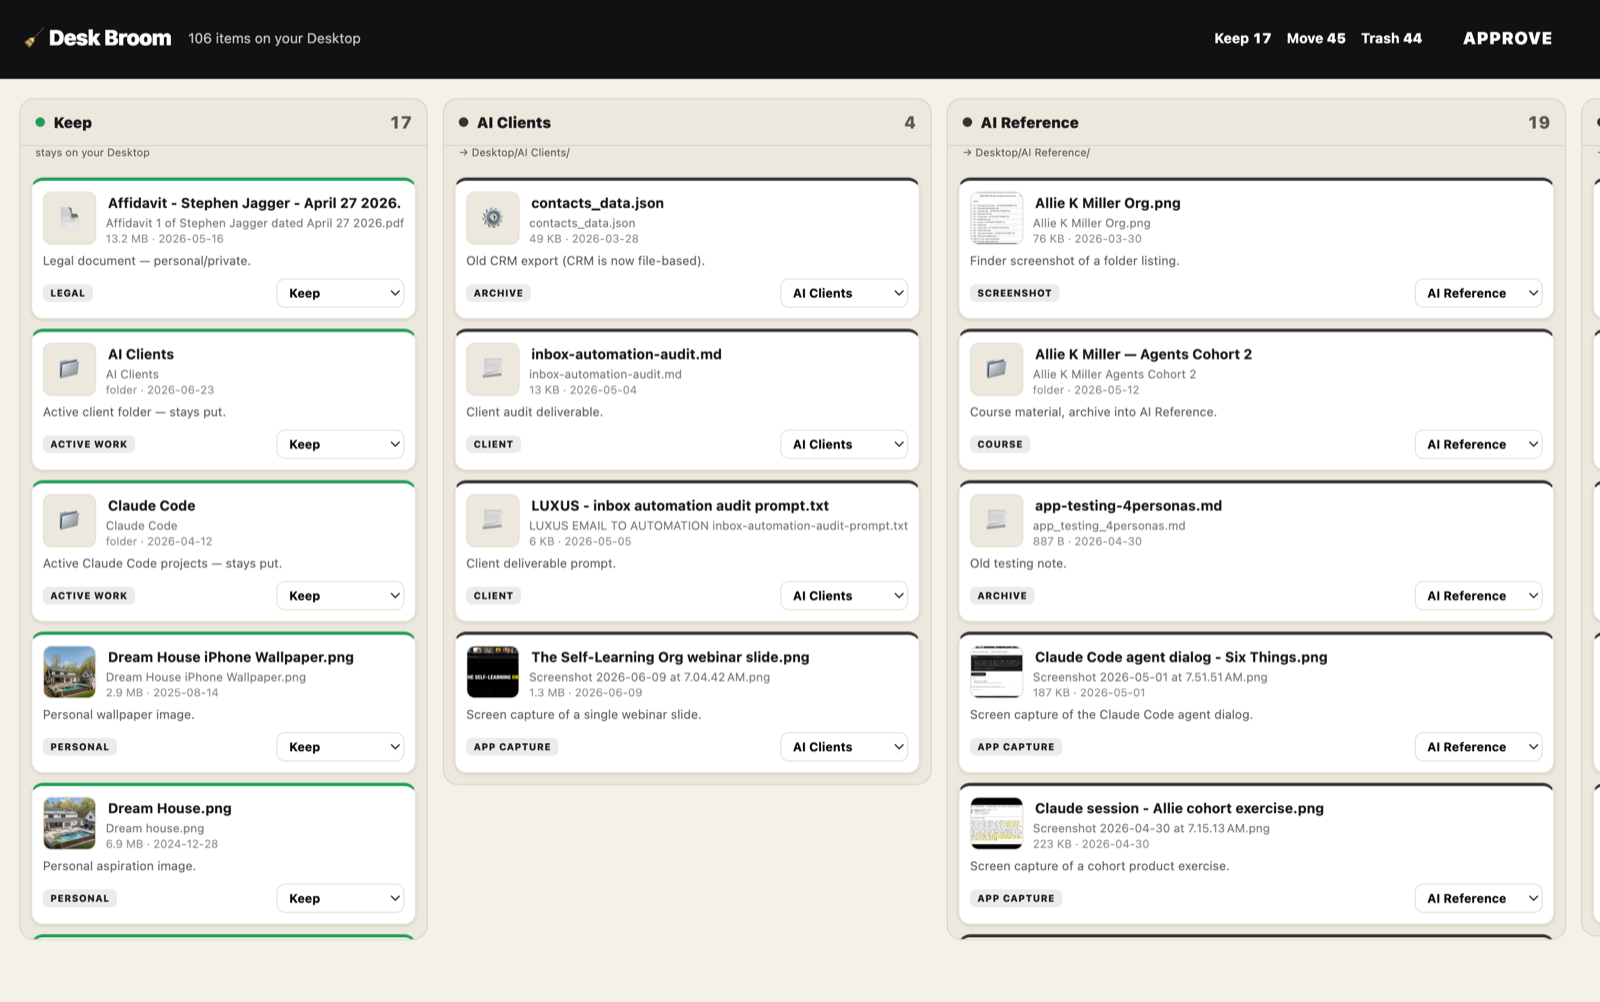Click the Trash 44 counter in header
Screen dimensions: 1600x1002
click(1391, 38)
